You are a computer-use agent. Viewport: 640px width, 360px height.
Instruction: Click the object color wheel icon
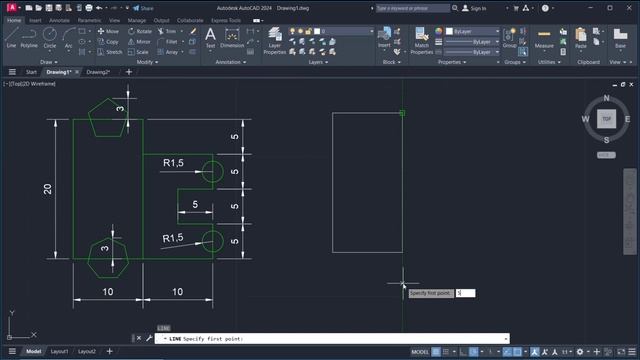438,31
